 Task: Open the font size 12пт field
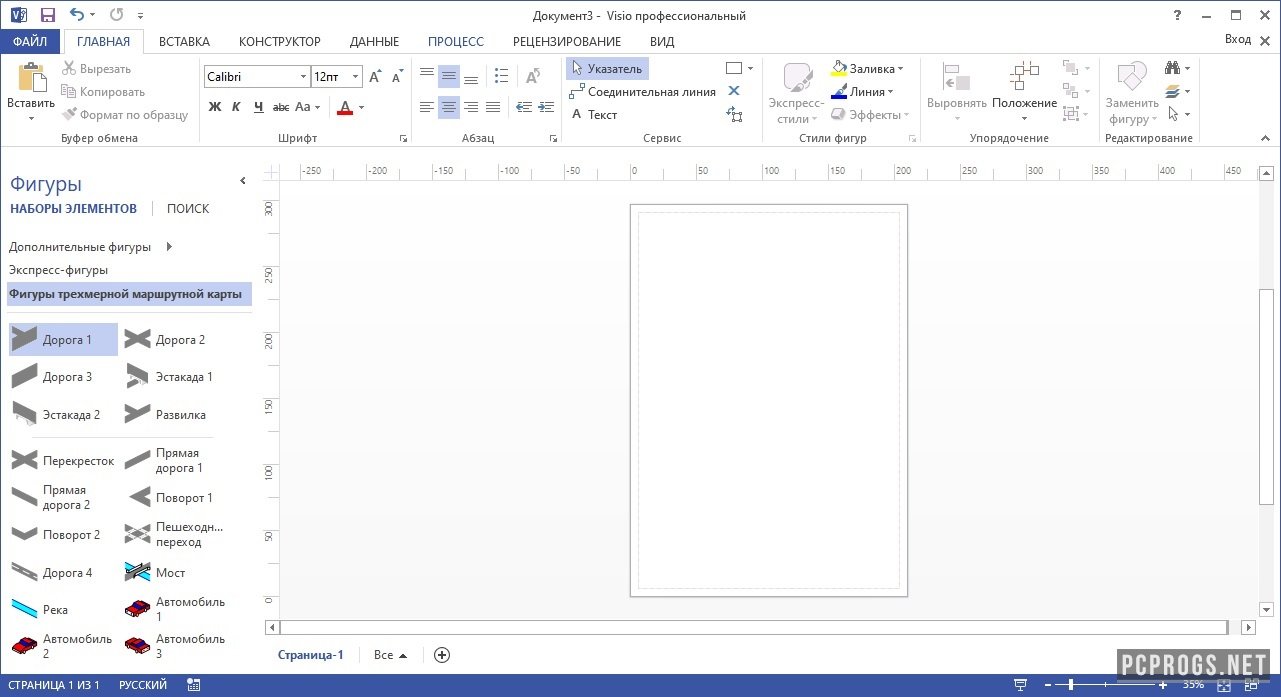(327, 77)
